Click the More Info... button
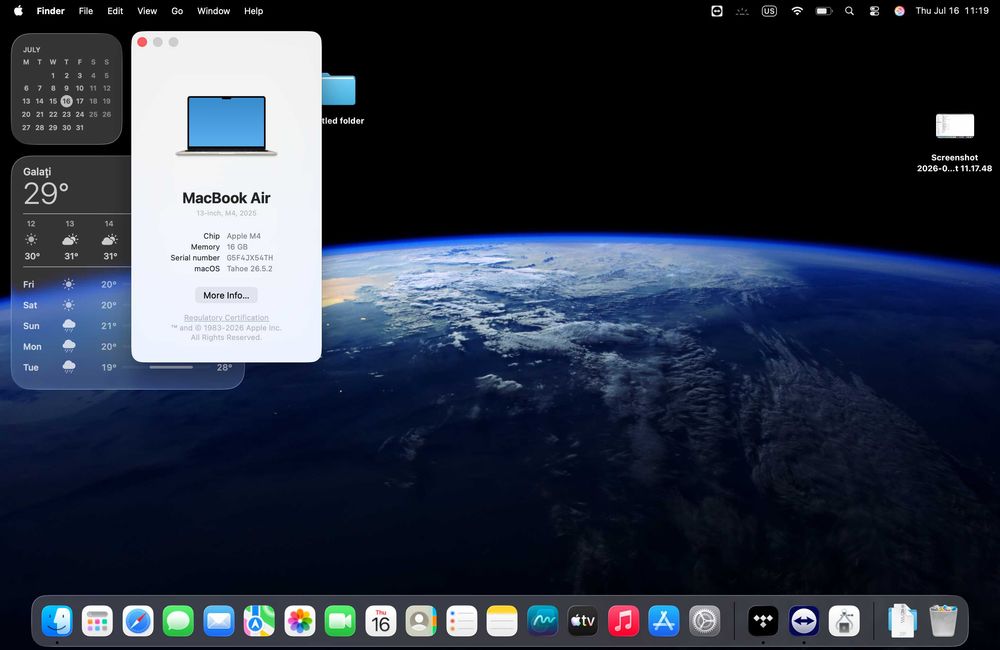The image size is (1000, 650). click(x=226, y=295)
